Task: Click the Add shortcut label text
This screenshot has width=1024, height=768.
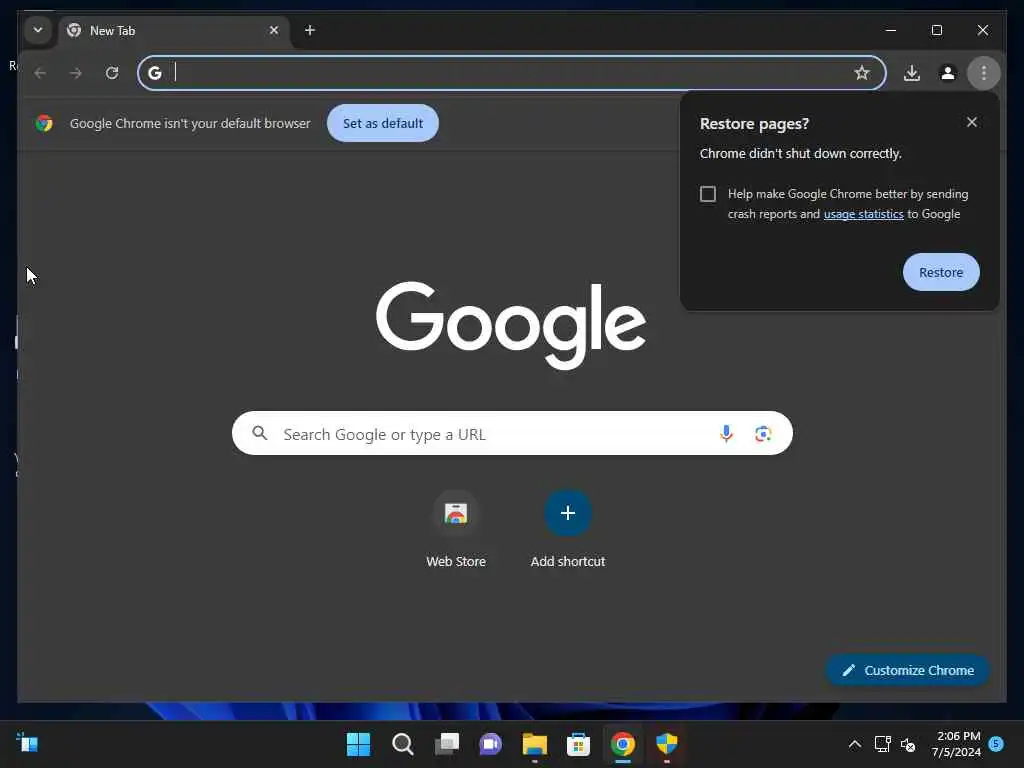Action: point(568,562)
